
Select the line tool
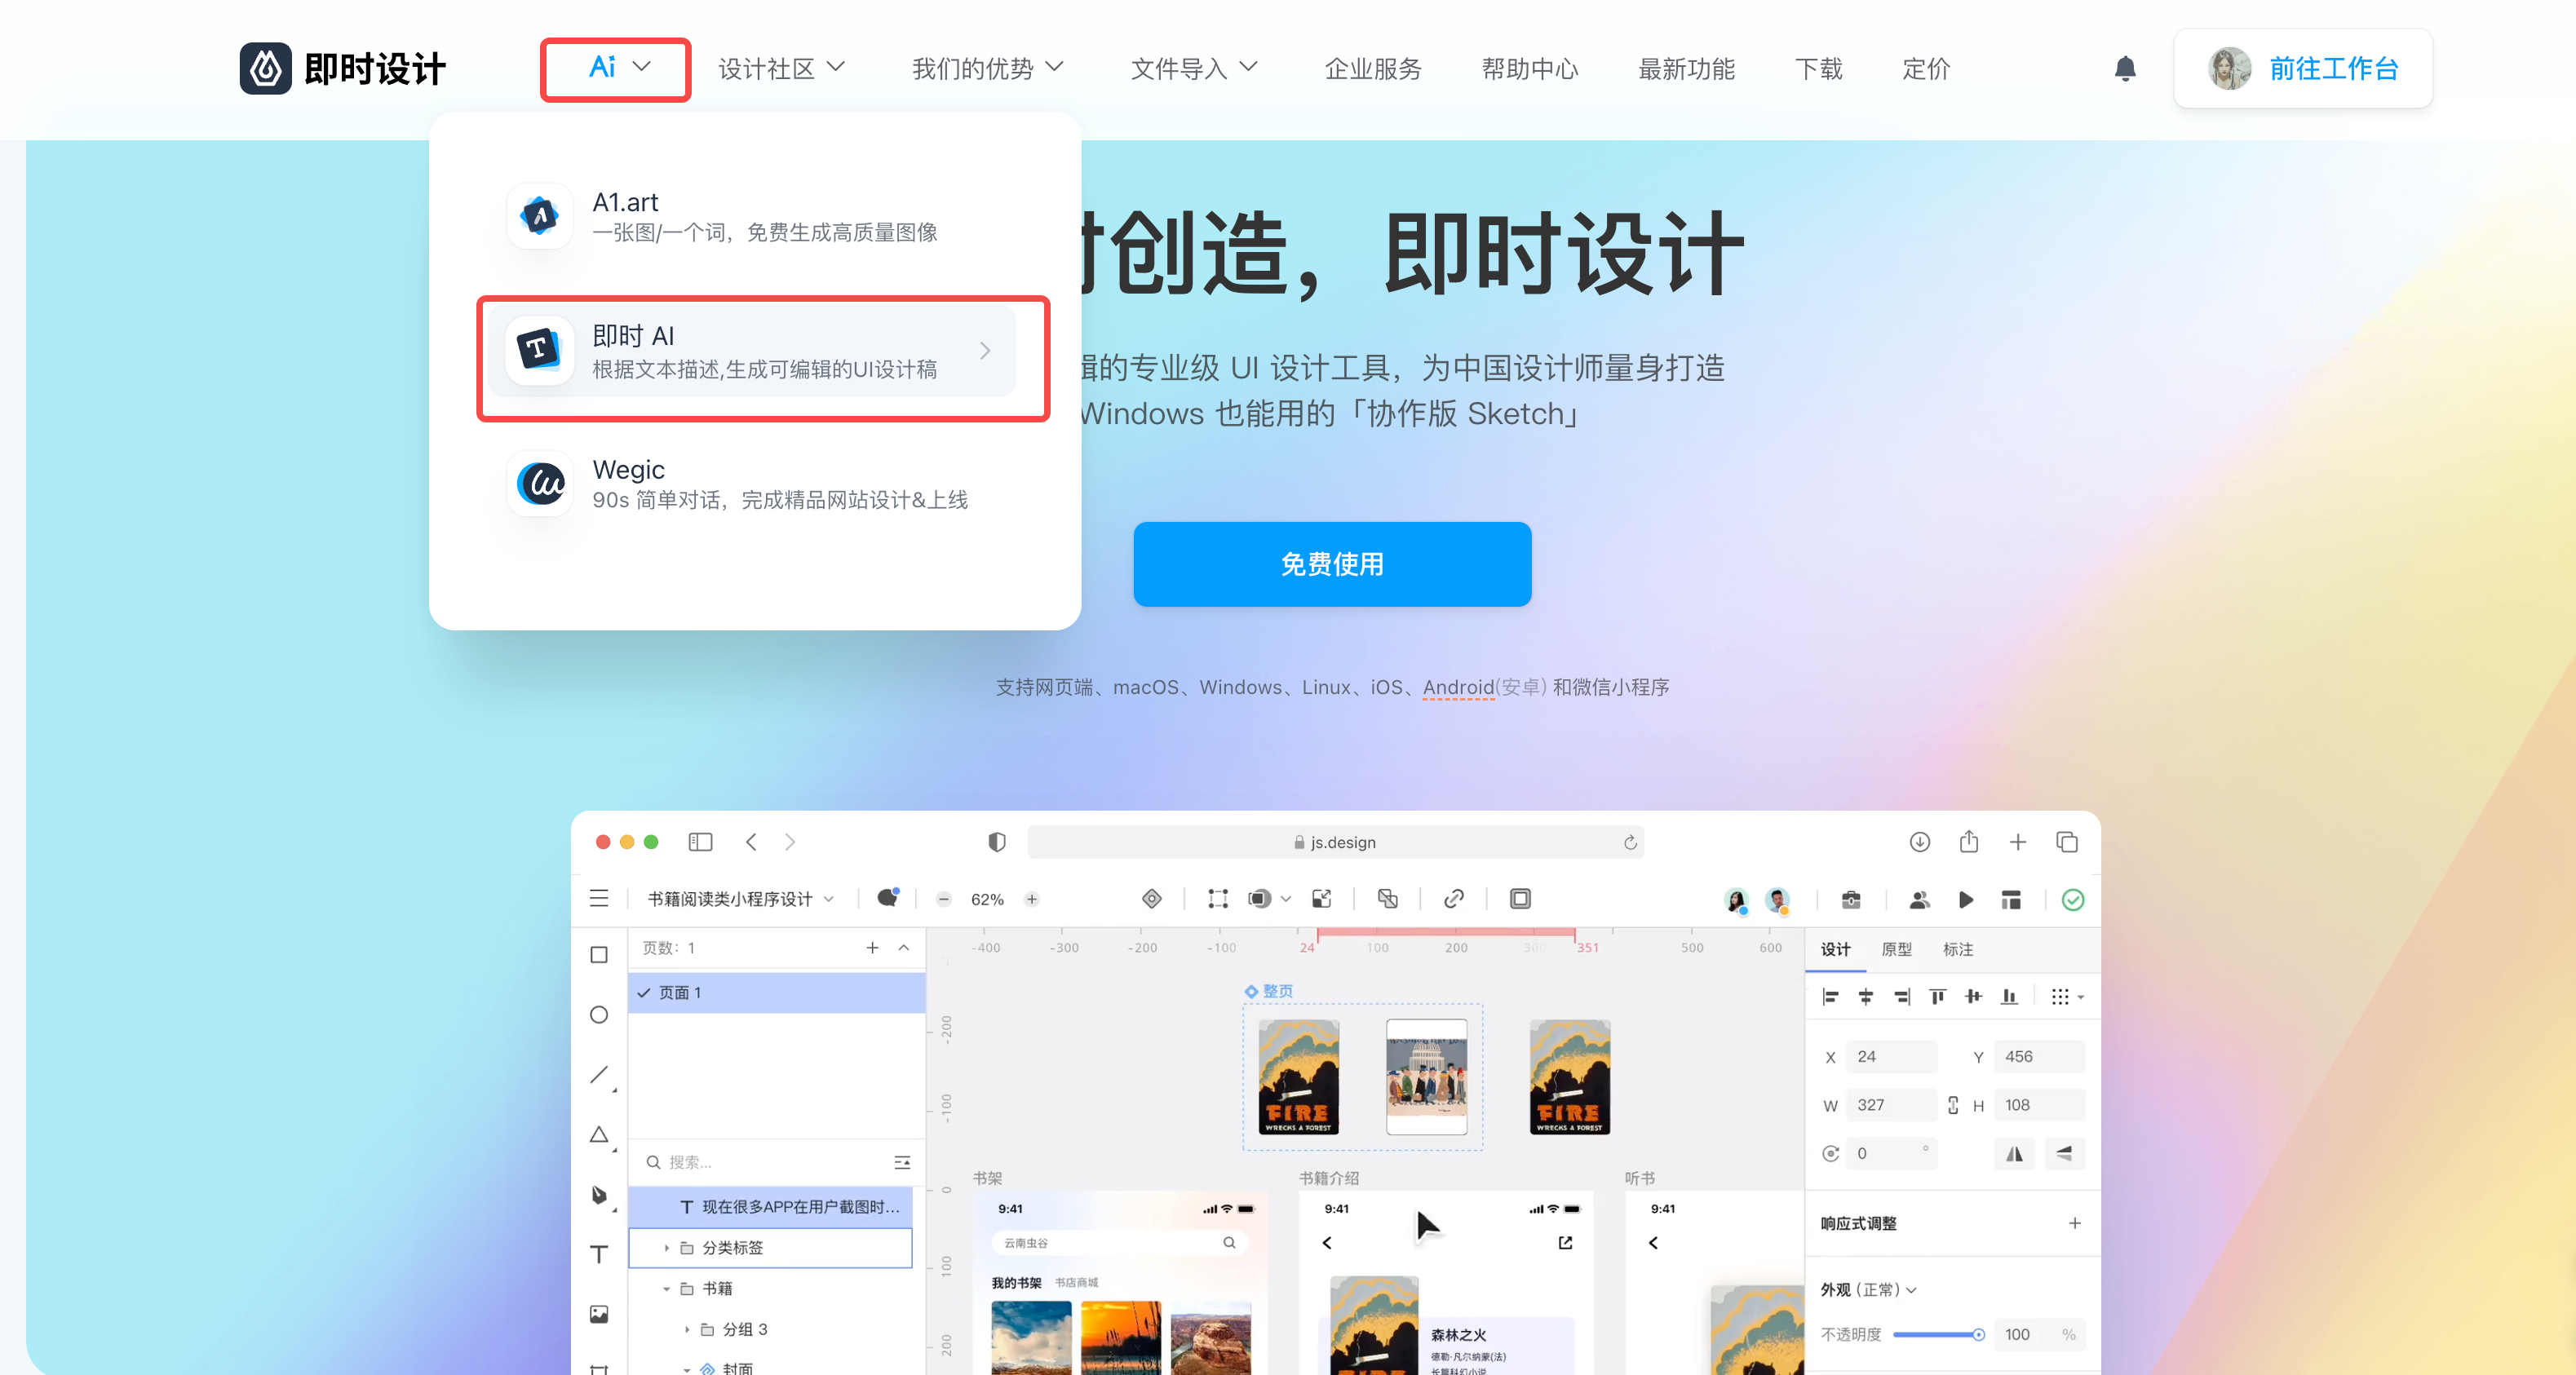click(599, 1074)
